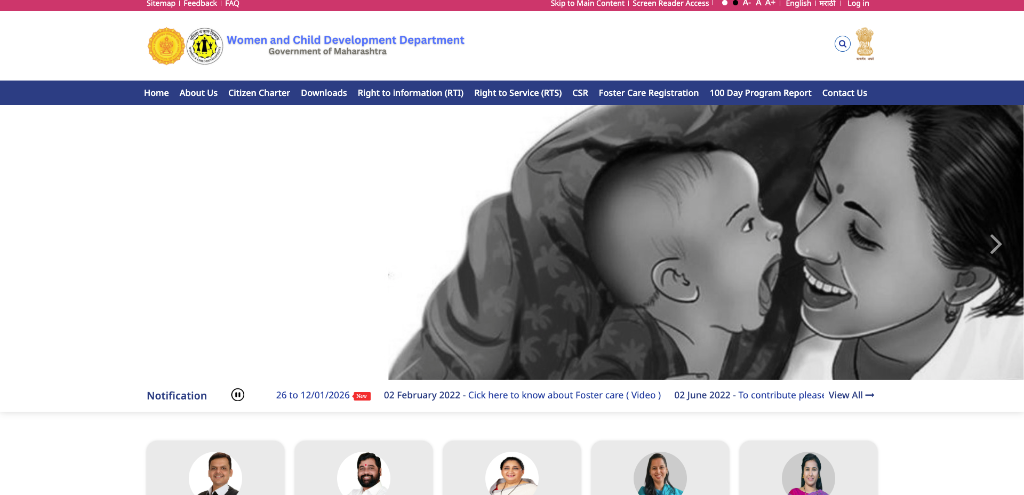Screen dimensions: 1024x495
Task: Click the Log in link
Action: point(858,3)
